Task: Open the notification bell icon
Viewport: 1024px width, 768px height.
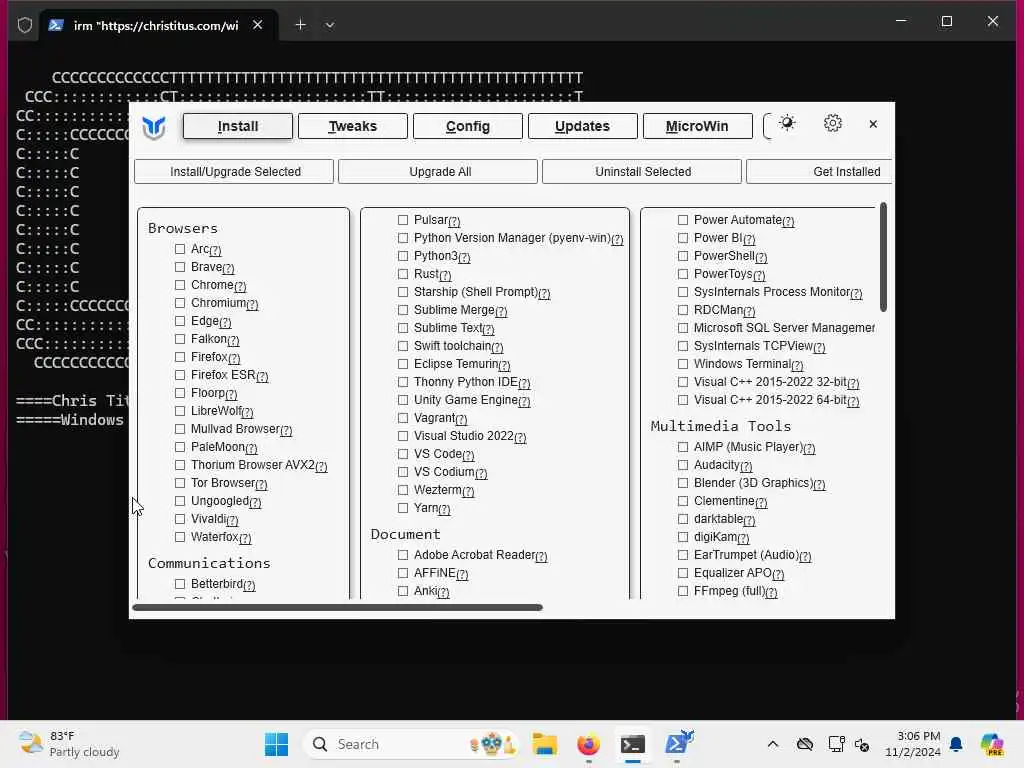Action: click(x=956, y=744)
